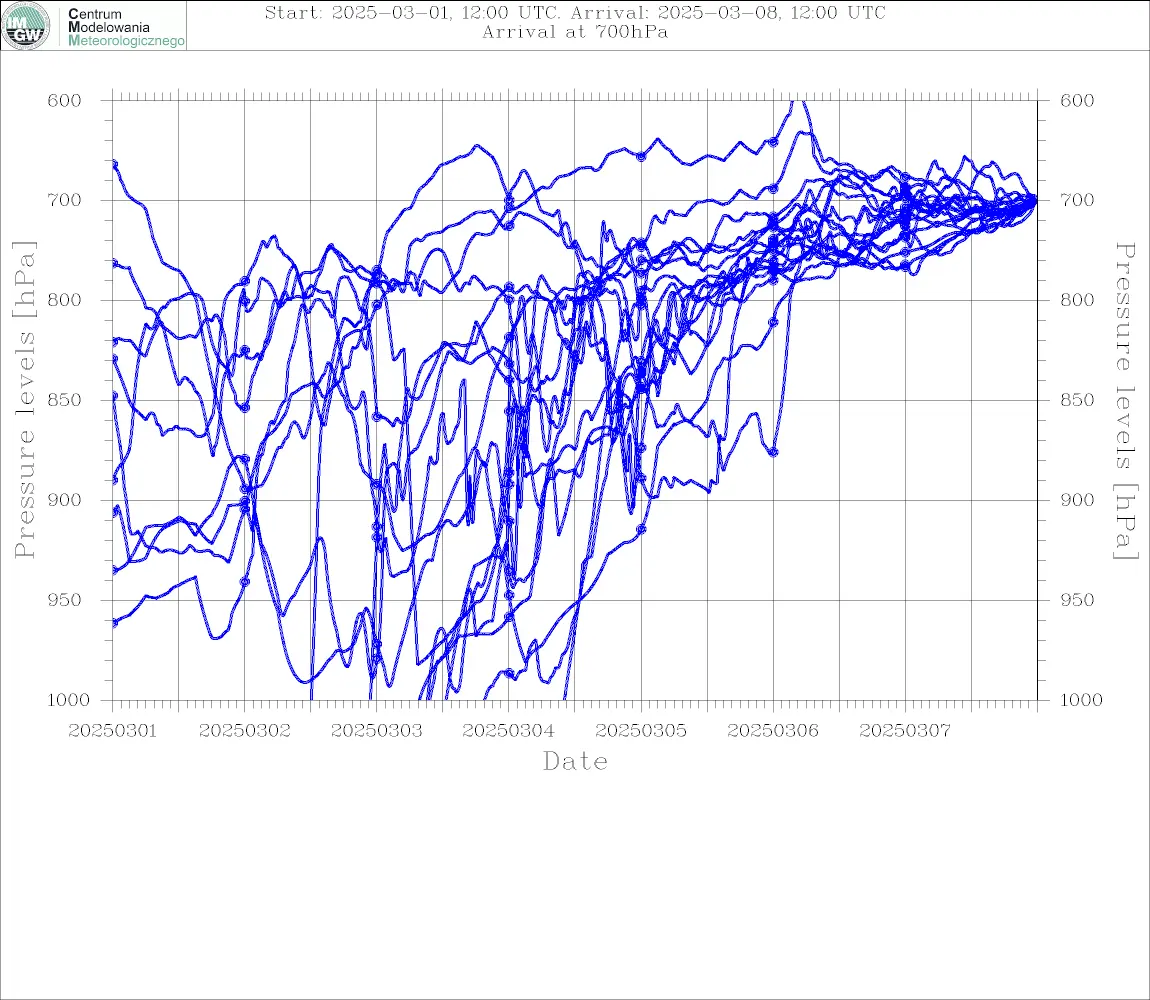The image size is (1150, 1000).
Task: Click the 'Arrival at 700hPa' subtitle
Action: pos(575,32)
